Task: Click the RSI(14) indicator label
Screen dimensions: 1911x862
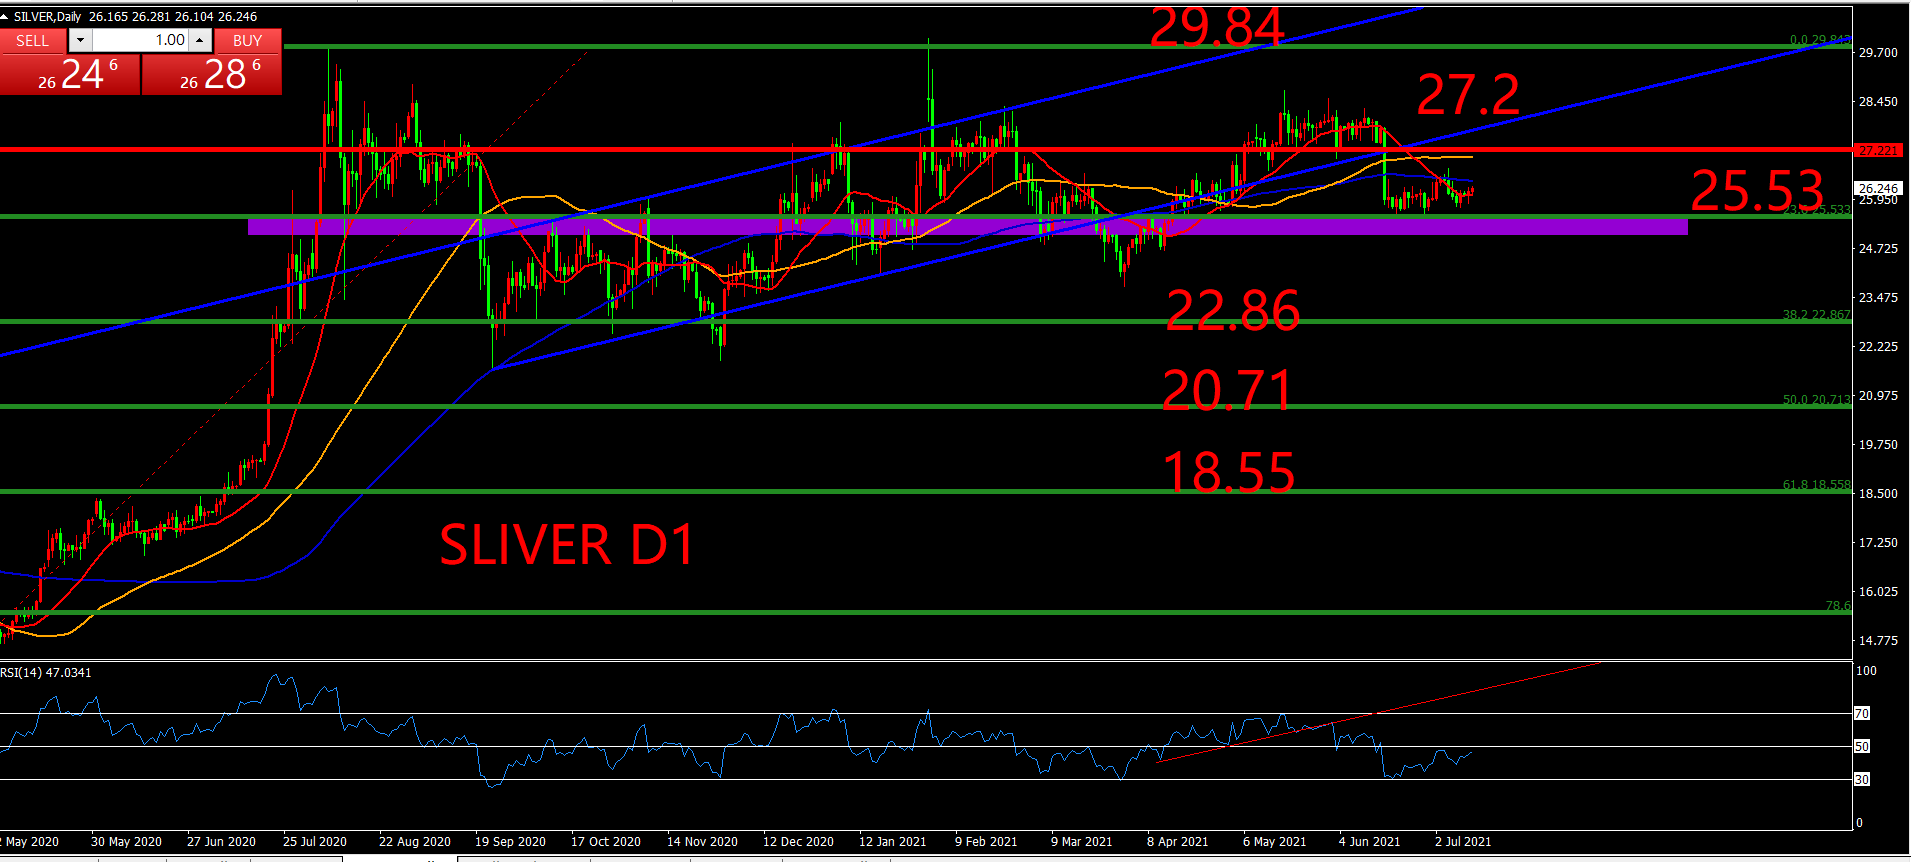Action: [46, 672]
